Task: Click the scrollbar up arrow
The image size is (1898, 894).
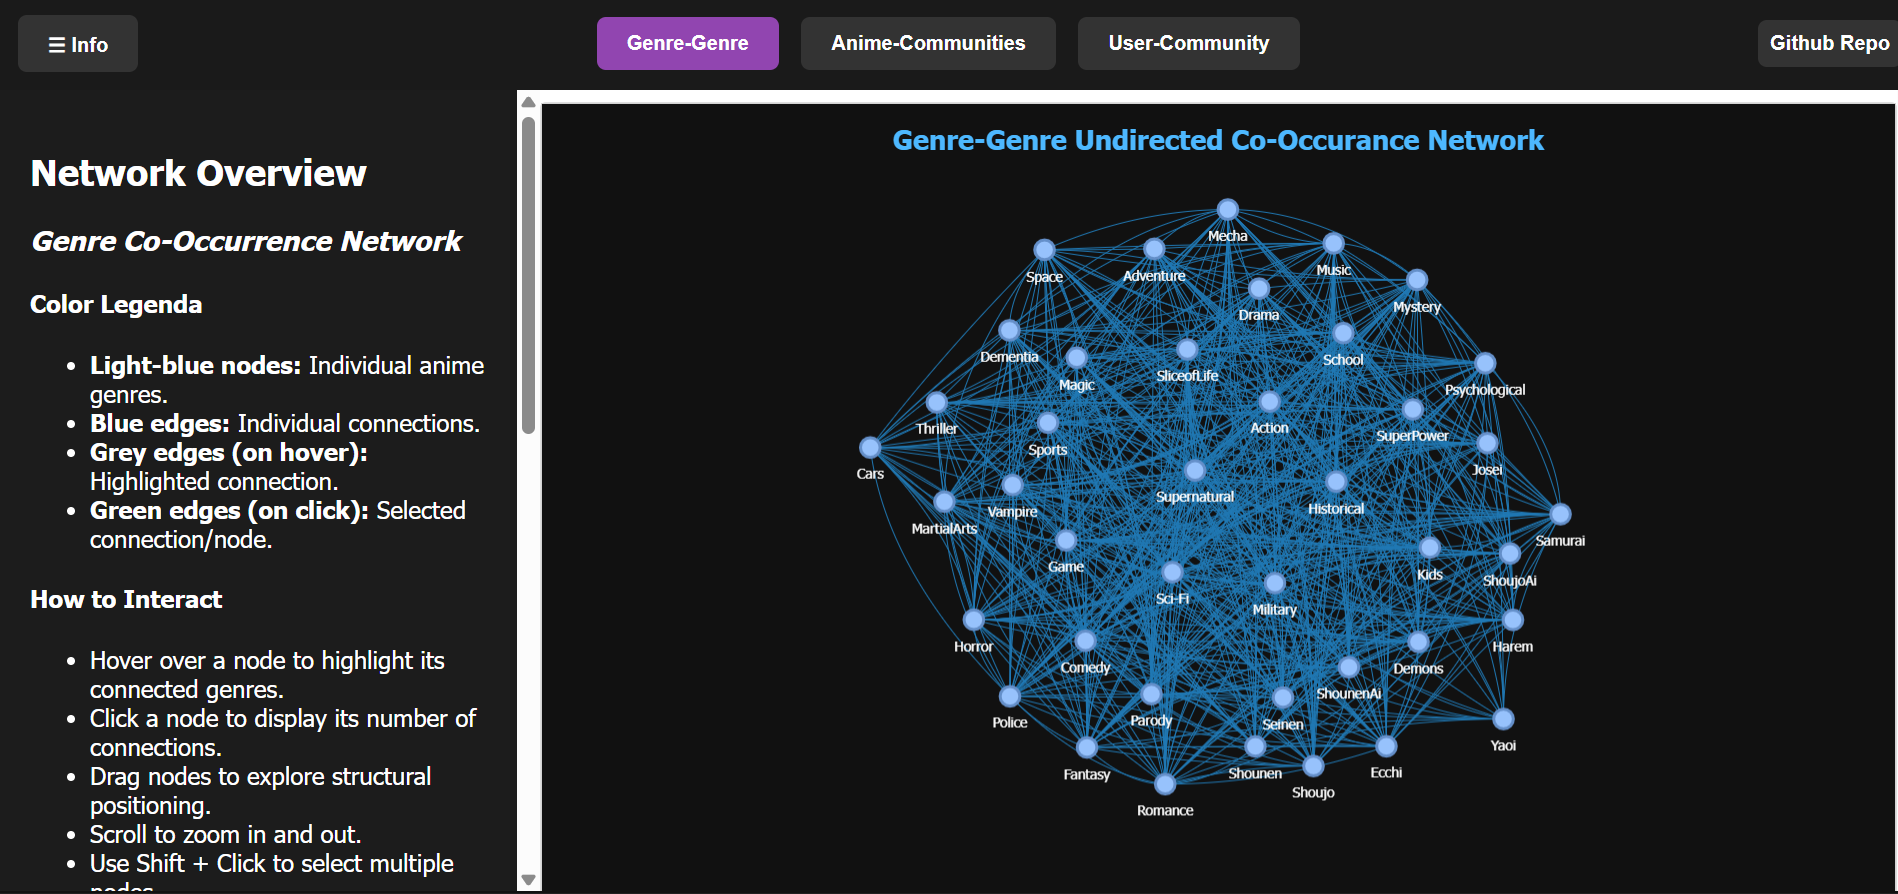Action: (529, 102)
